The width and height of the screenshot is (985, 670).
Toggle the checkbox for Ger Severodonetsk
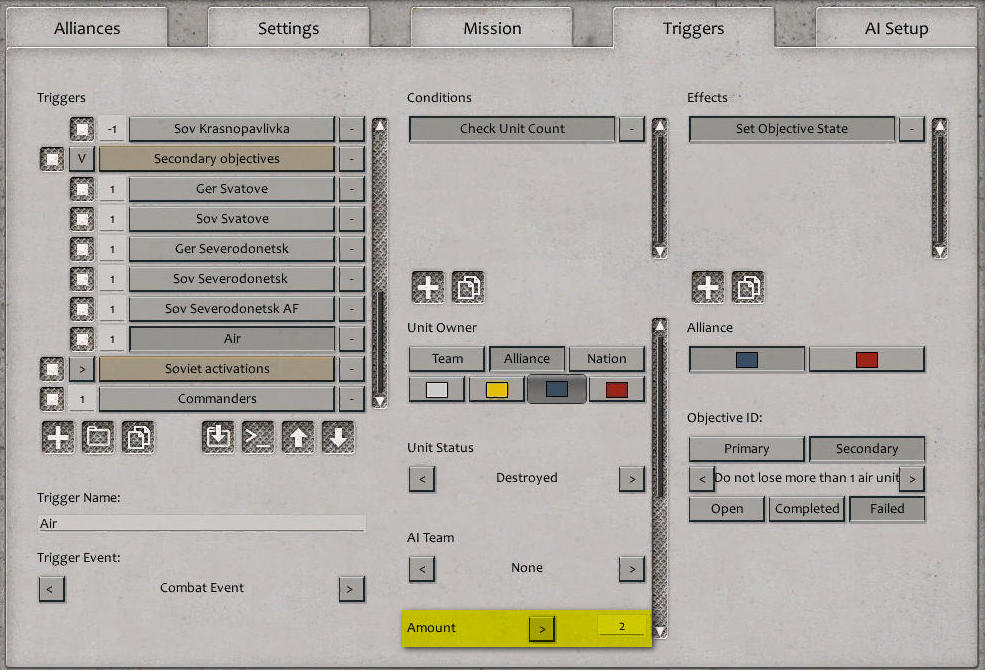pyautogui.click(x=82, y=249)
